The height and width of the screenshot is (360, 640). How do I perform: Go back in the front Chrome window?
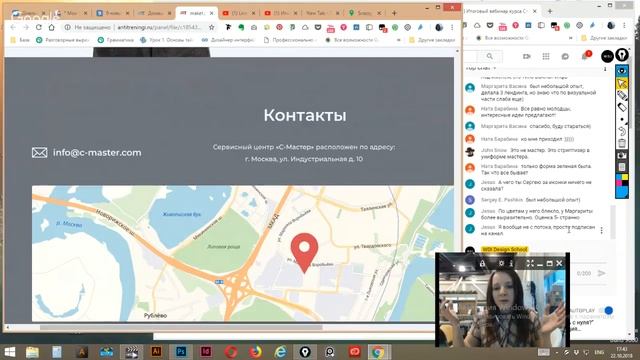tap(13, 27)
